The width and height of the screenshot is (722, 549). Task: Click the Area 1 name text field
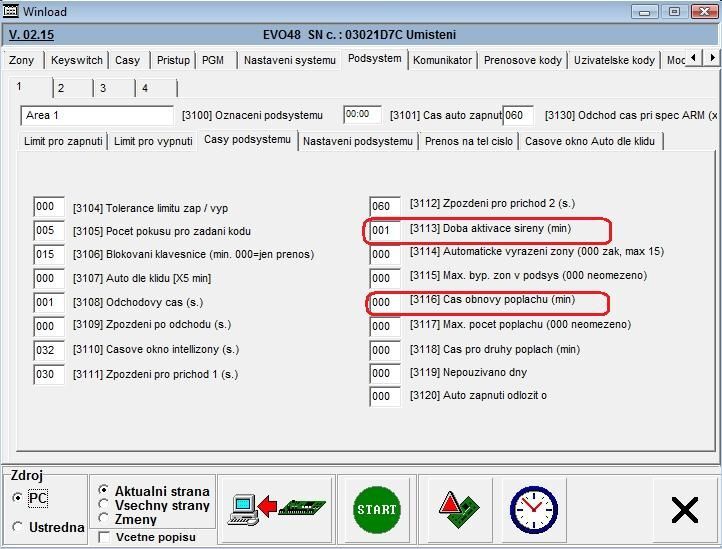[96, 116]
